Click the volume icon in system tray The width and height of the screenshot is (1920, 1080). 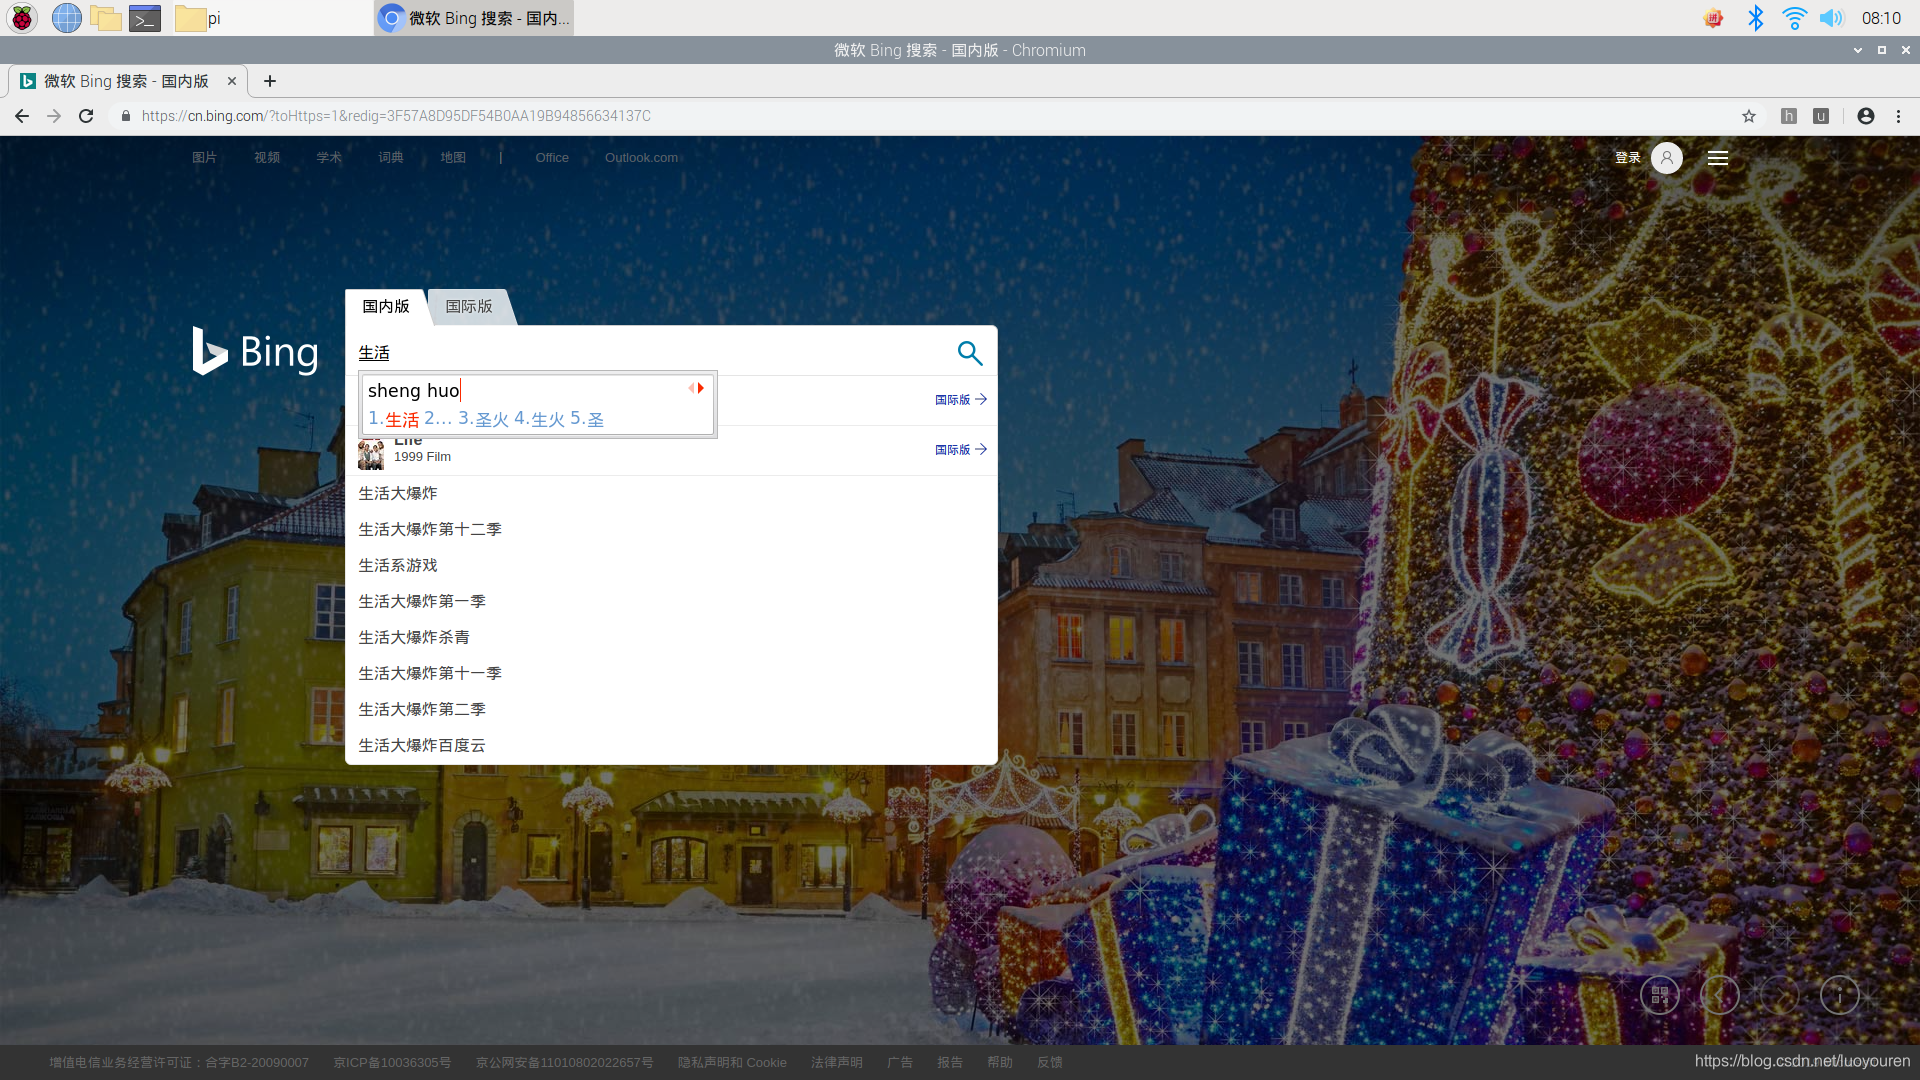1830,18
